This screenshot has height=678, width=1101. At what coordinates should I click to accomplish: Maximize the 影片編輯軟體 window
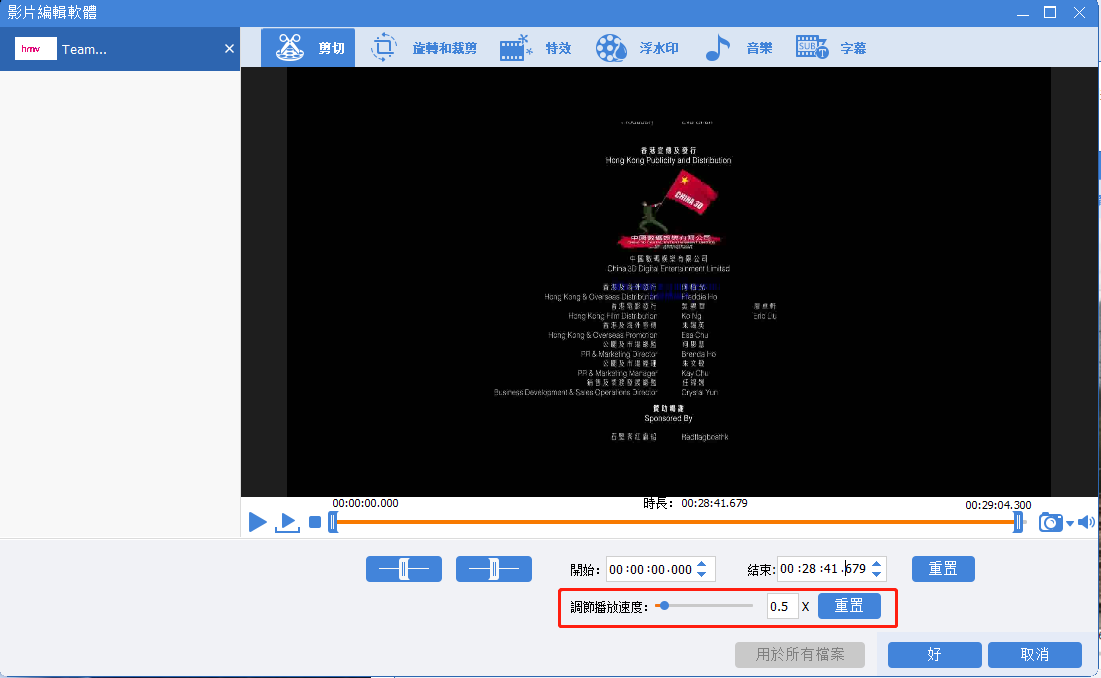[1050, 13]
